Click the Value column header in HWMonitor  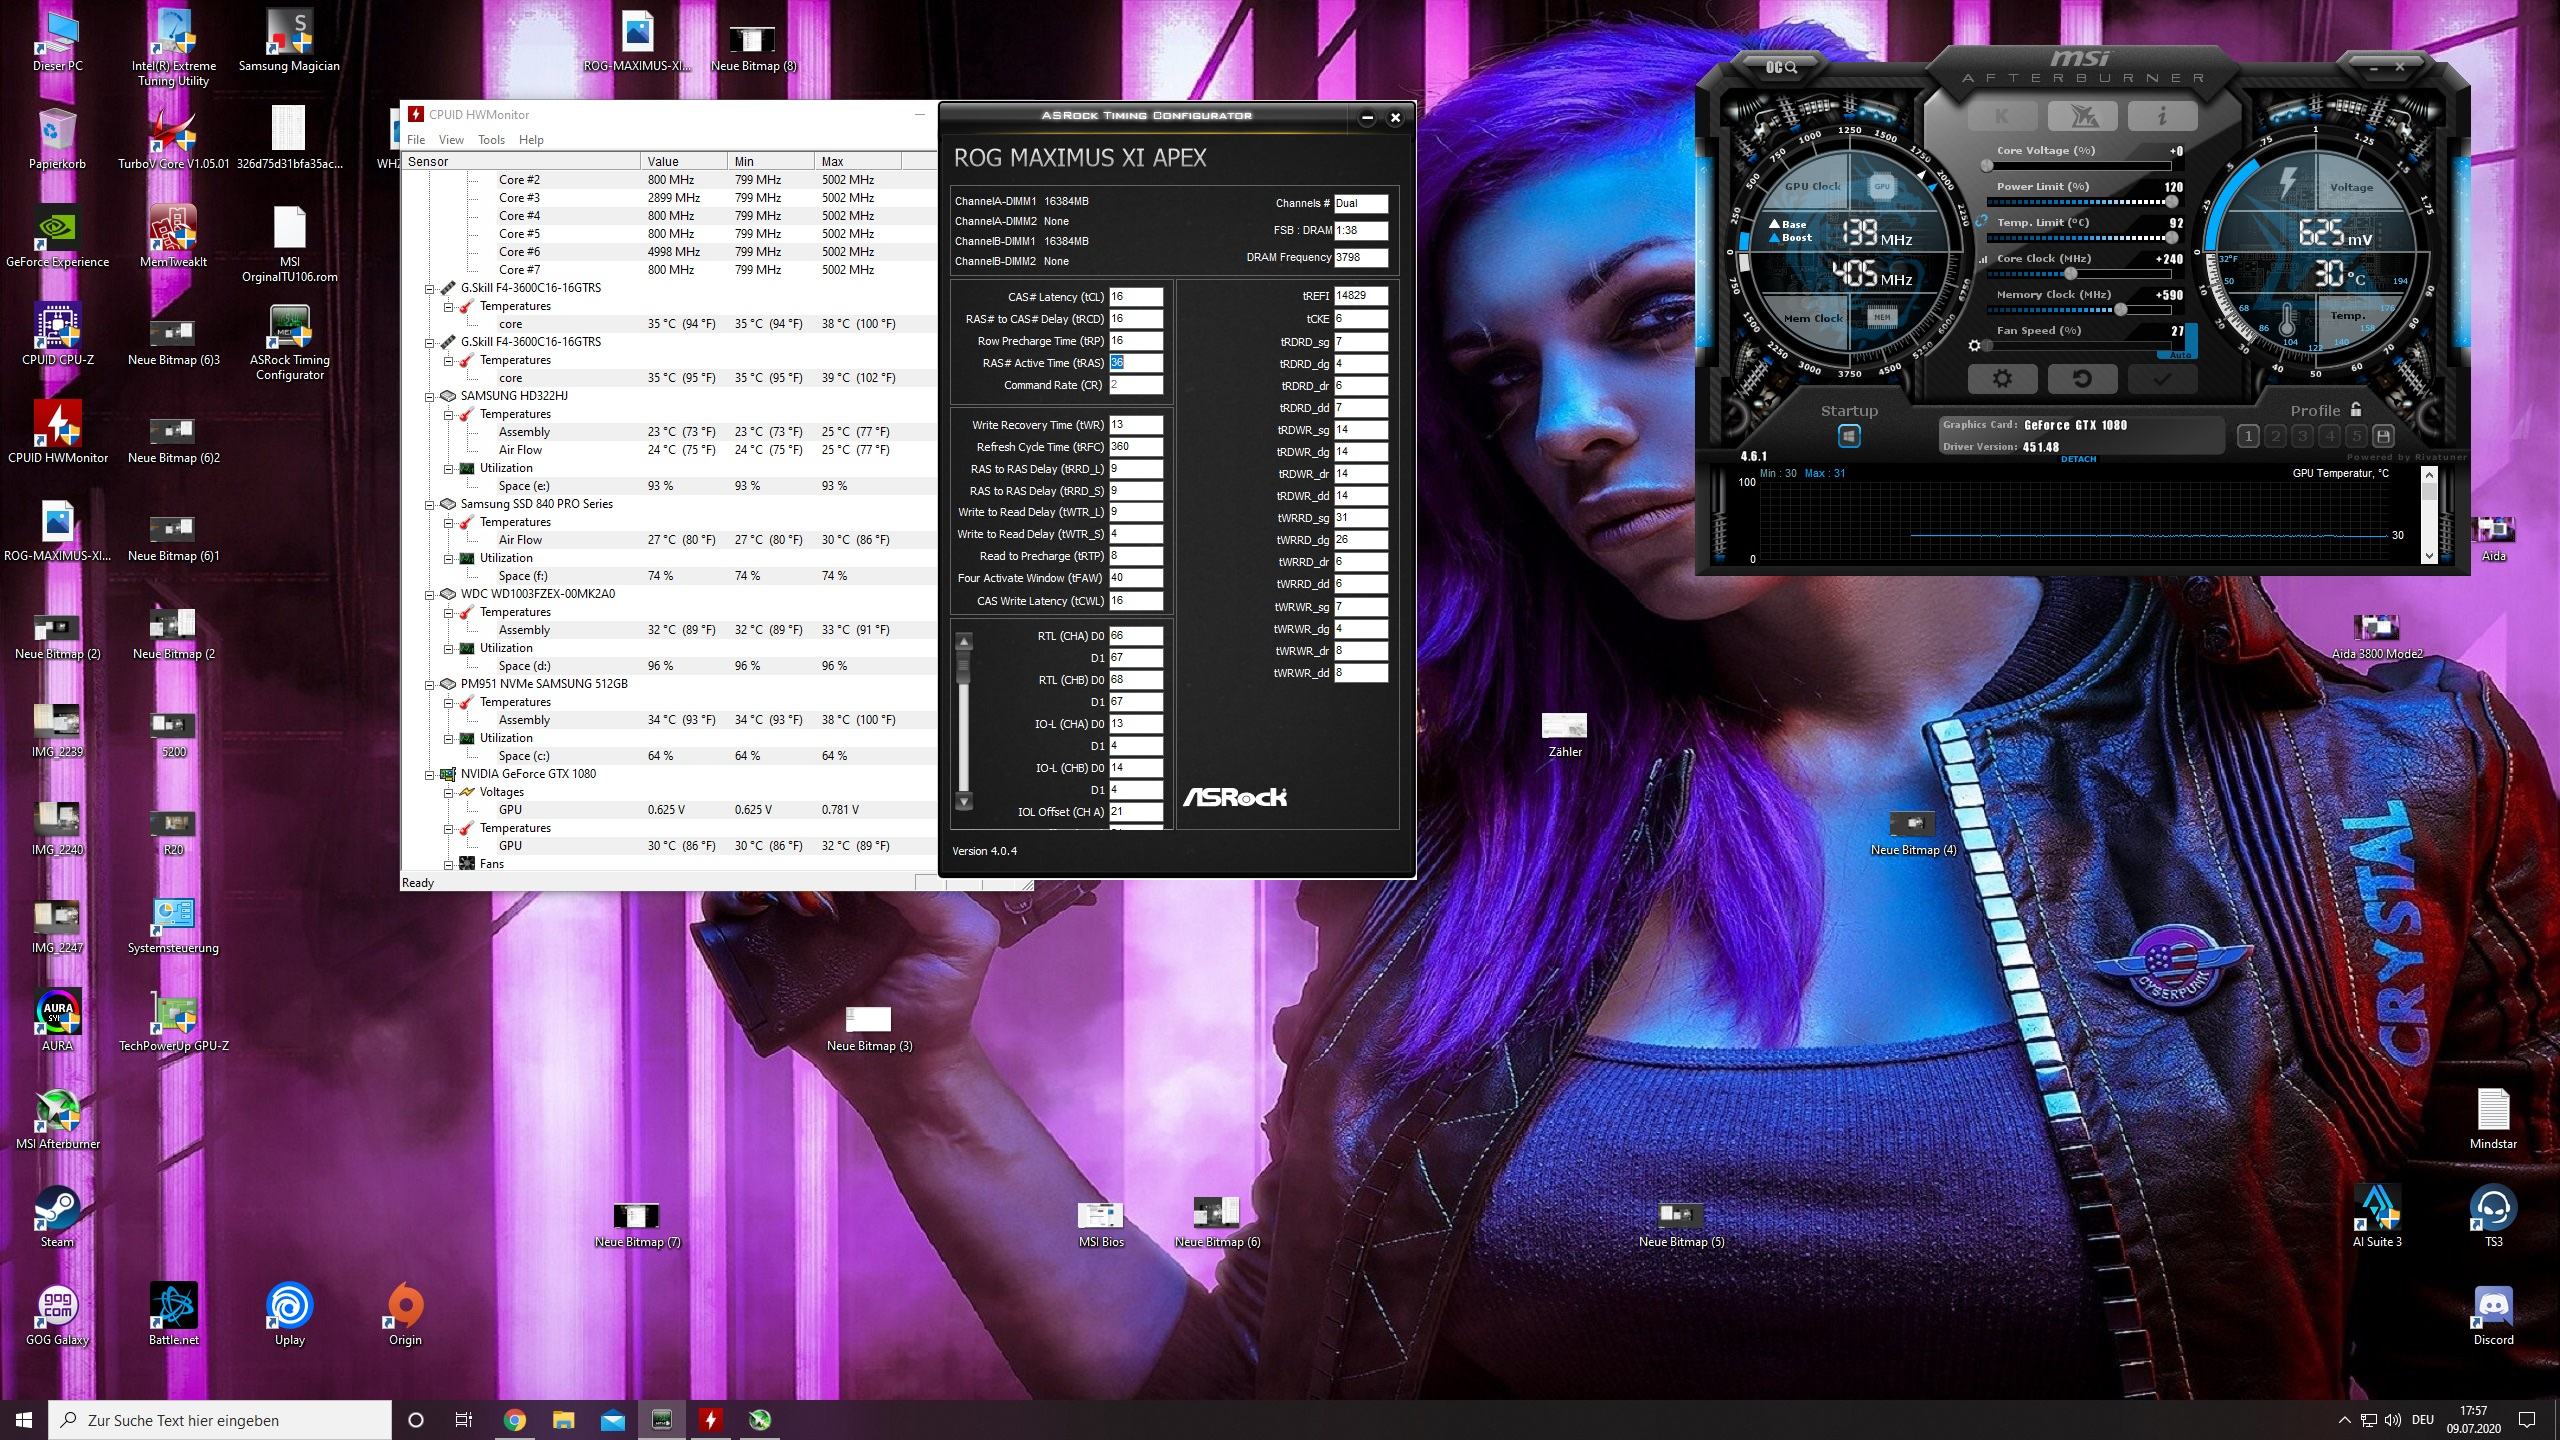tap(684, 161)
